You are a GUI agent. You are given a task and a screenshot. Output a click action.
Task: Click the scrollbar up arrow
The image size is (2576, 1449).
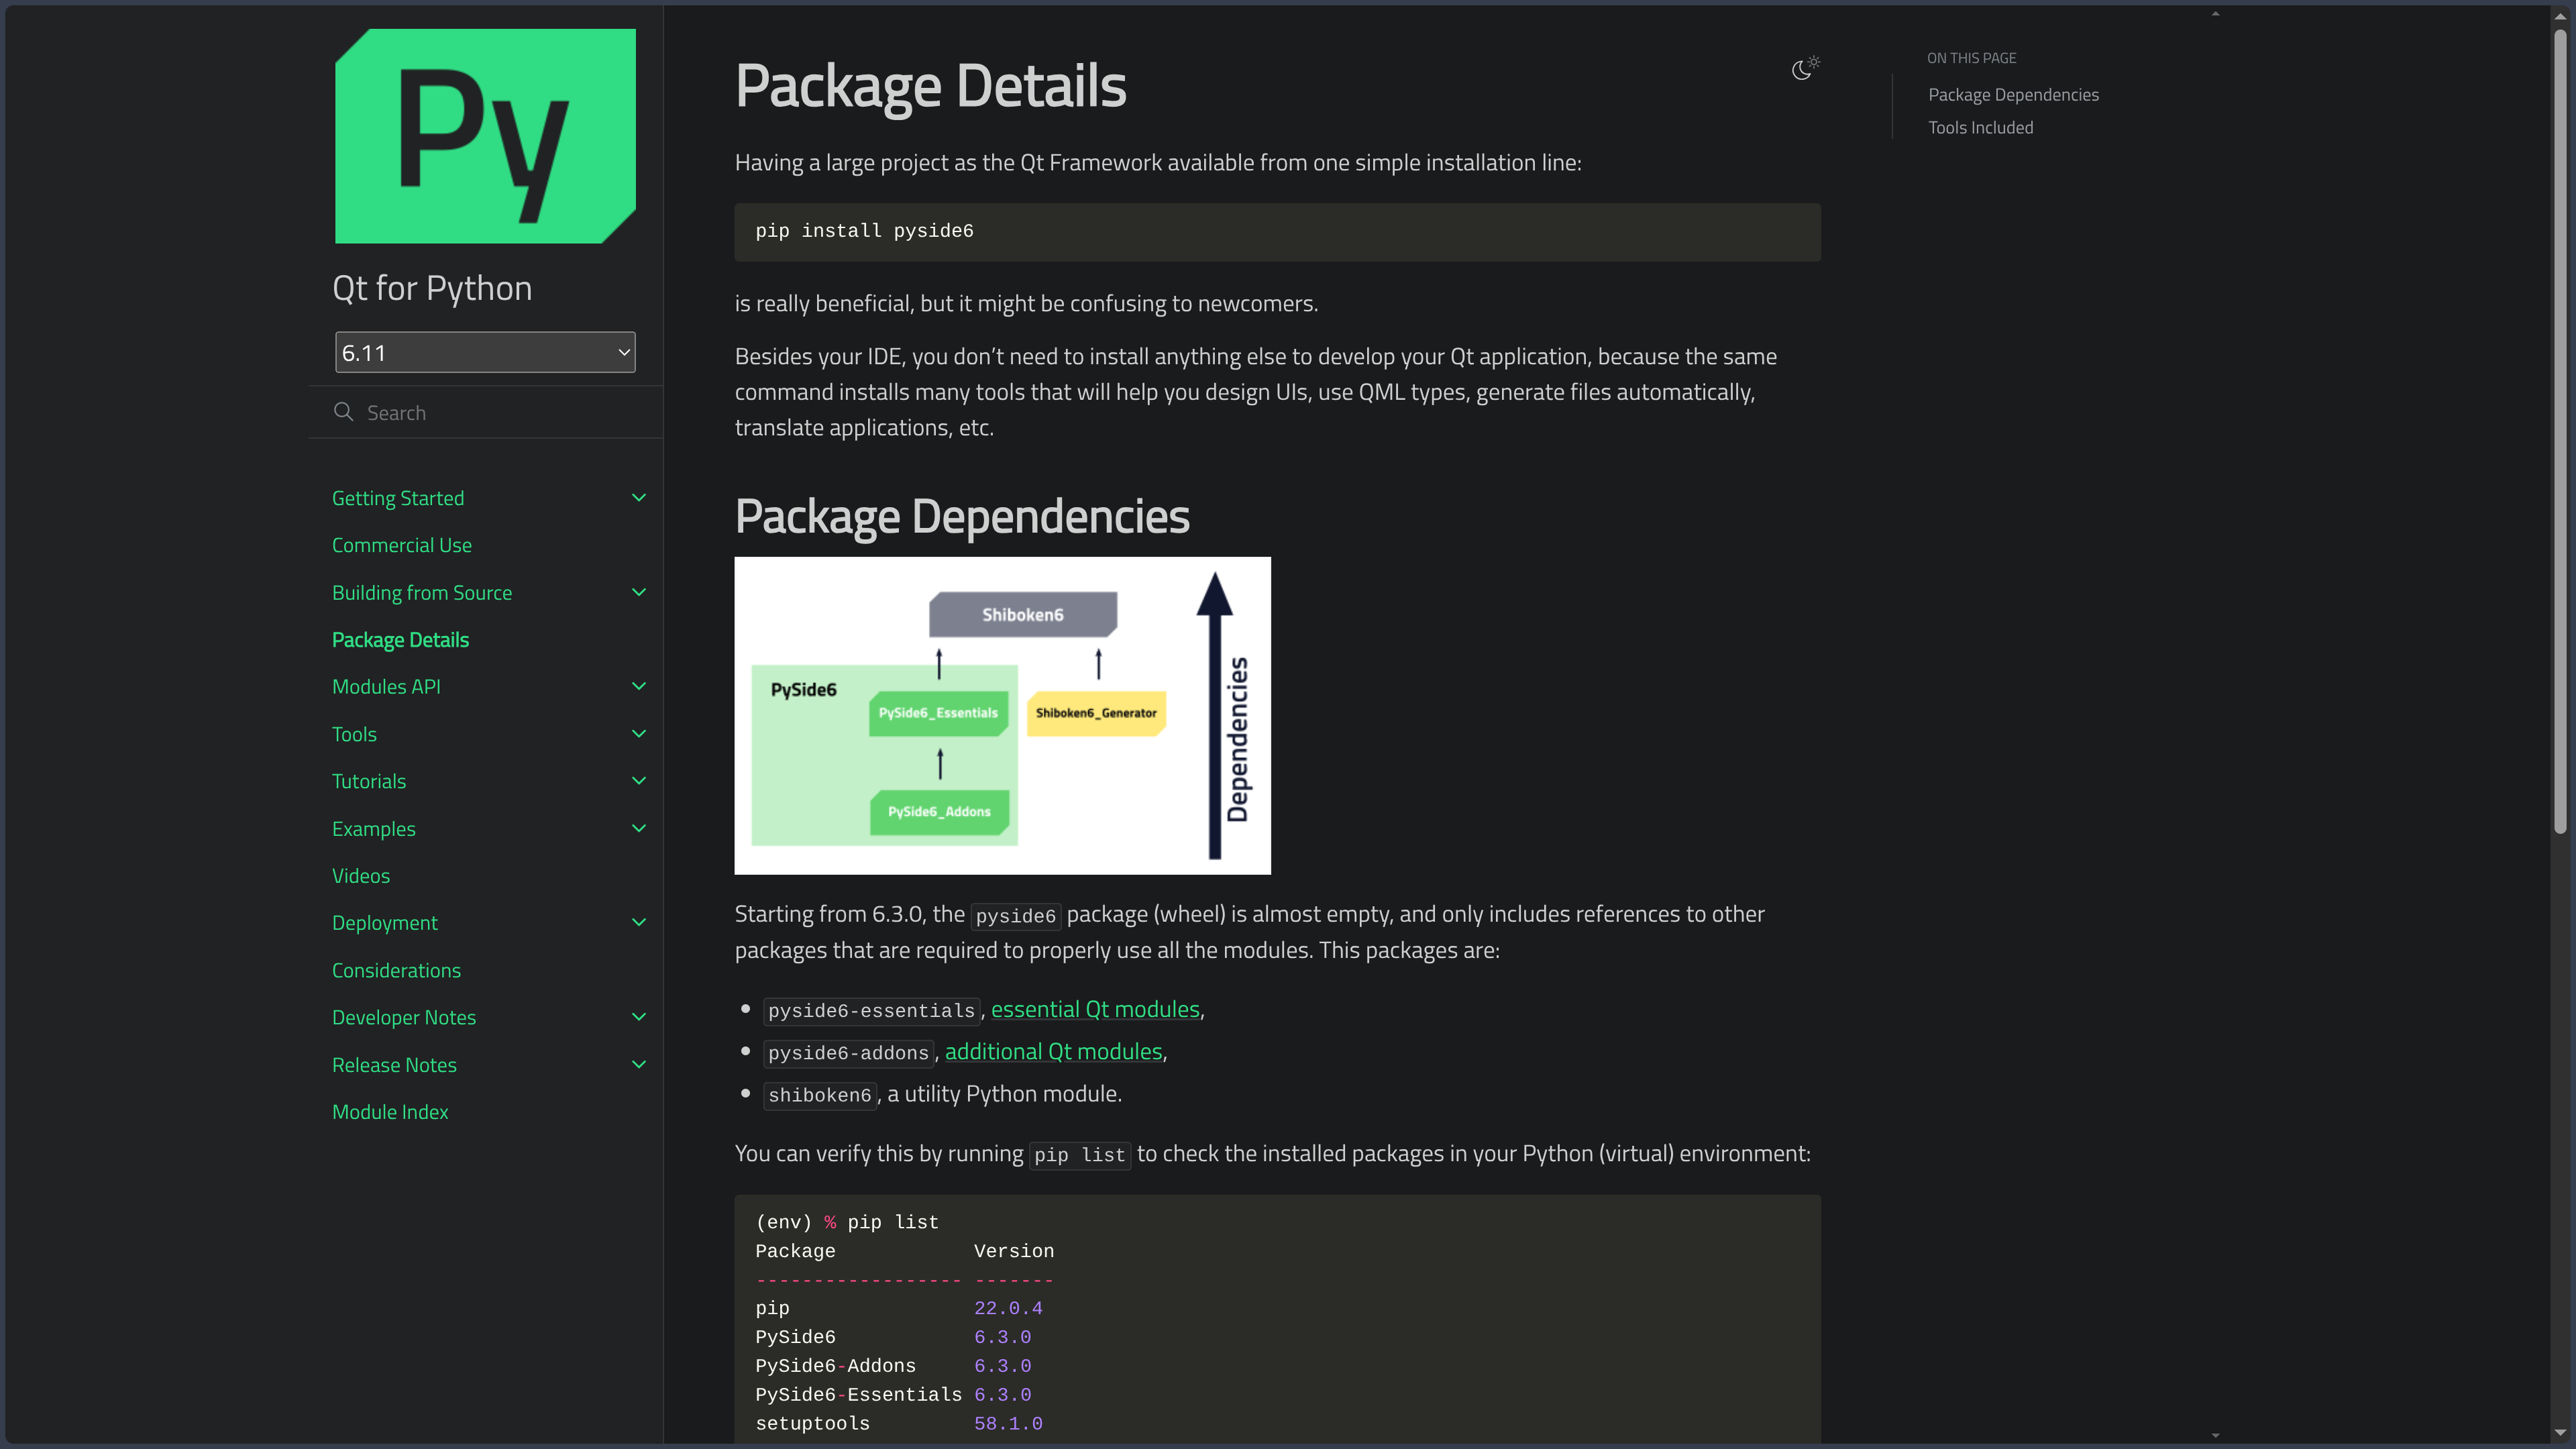(x=2559, y=15)
